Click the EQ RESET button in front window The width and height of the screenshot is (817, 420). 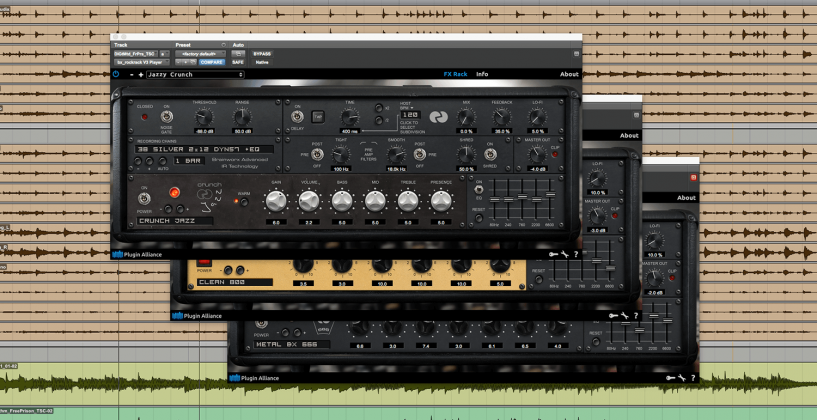(x=479, y=218)
